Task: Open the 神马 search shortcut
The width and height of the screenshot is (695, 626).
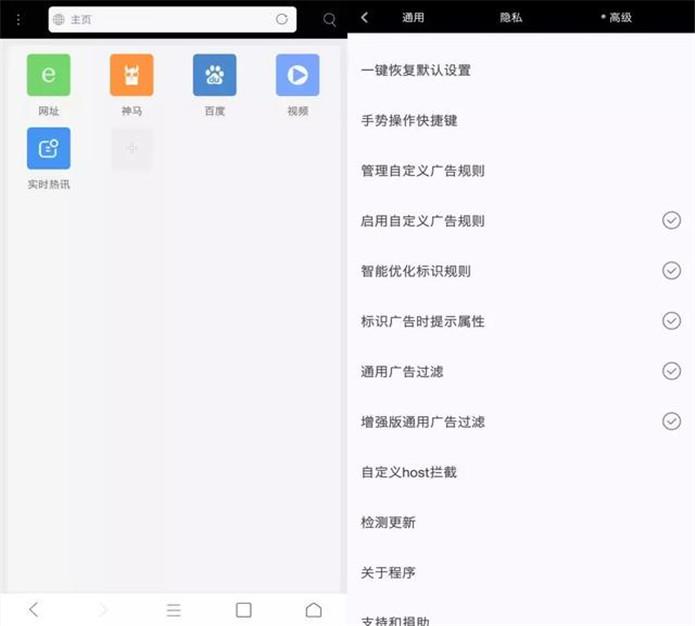Action: pos(131,76)
